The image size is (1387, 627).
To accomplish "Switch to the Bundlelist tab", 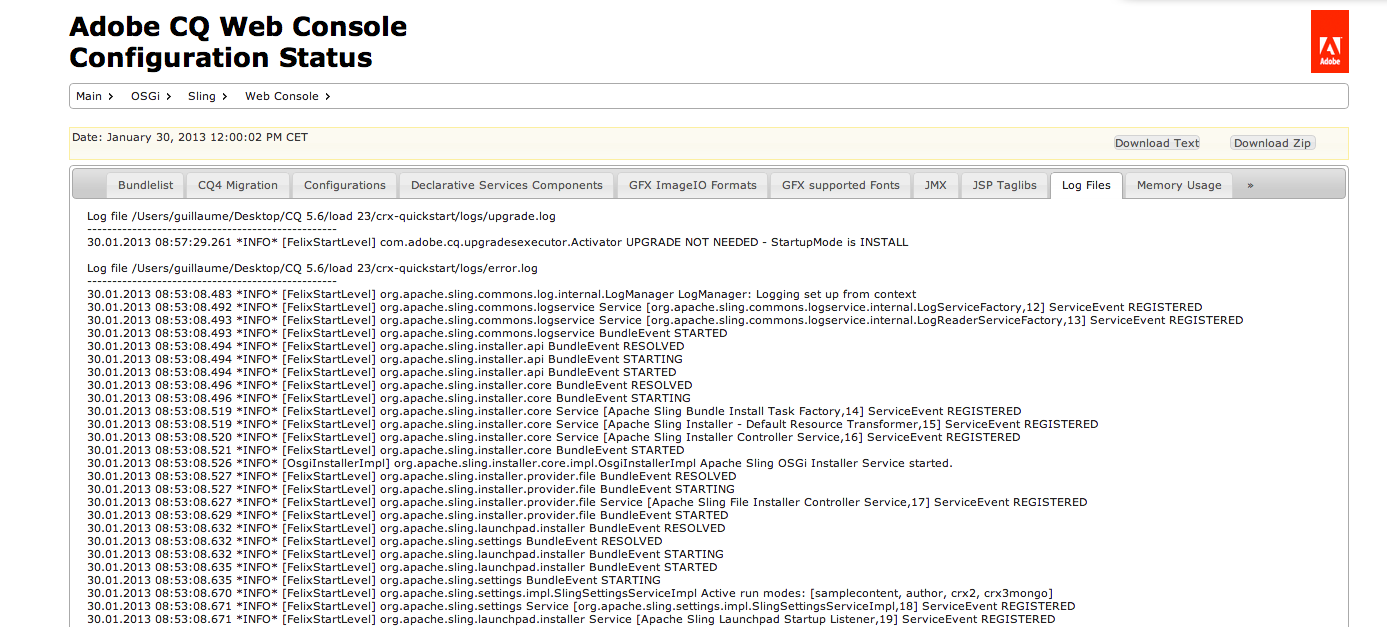I will click(x=145, y=185).
